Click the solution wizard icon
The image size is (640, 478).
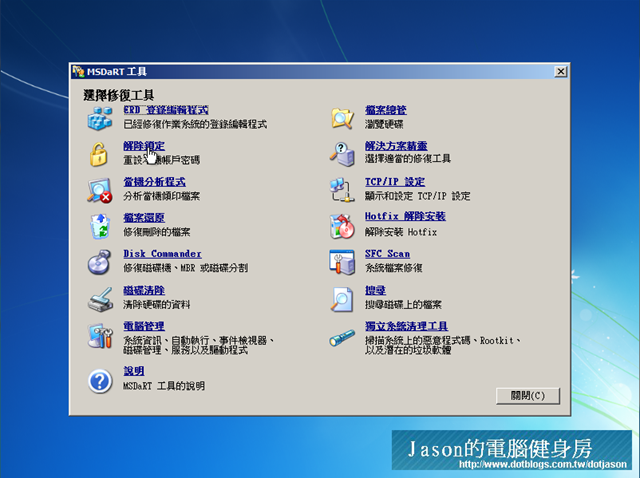pos(342,154)
